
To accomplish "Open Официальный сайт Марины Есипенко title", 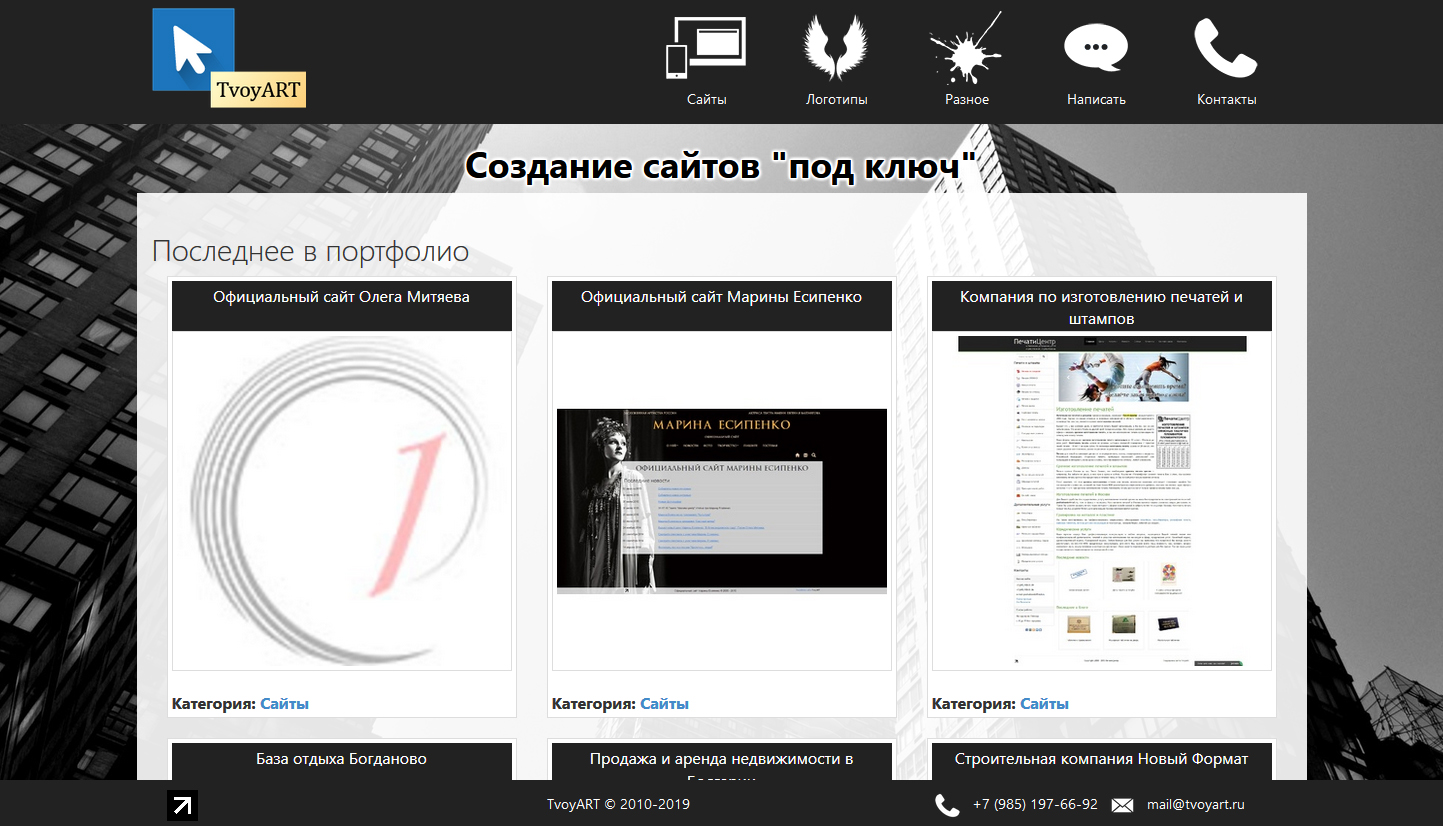I will tap(721, 297).
